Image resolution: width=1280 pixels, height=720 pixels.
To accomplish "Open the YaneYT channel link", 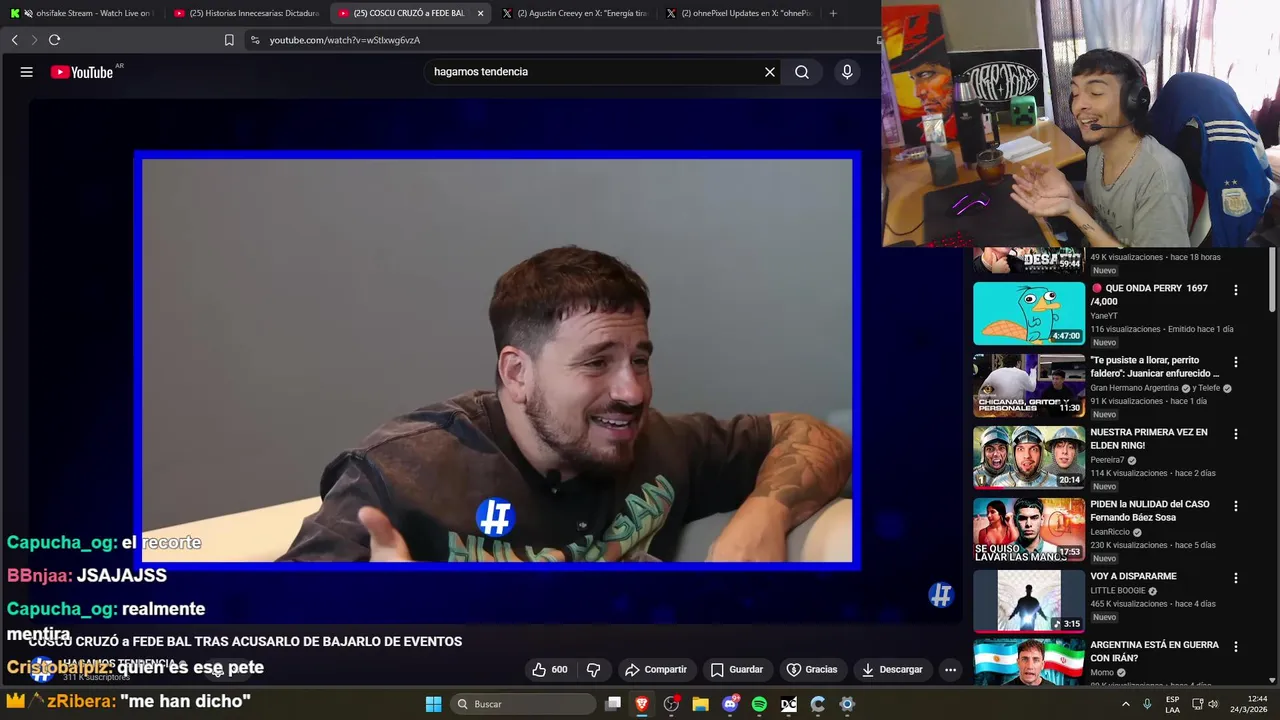I will pos(1104,316).
